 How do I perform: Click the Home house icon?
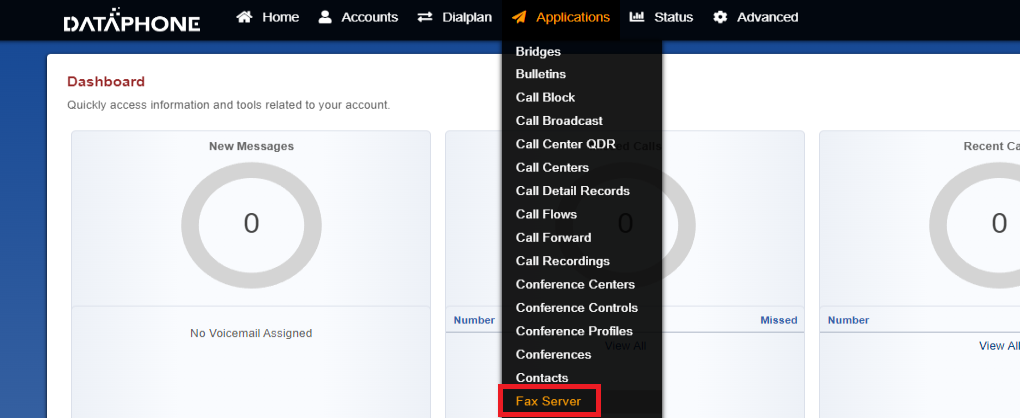click(244, 17)
